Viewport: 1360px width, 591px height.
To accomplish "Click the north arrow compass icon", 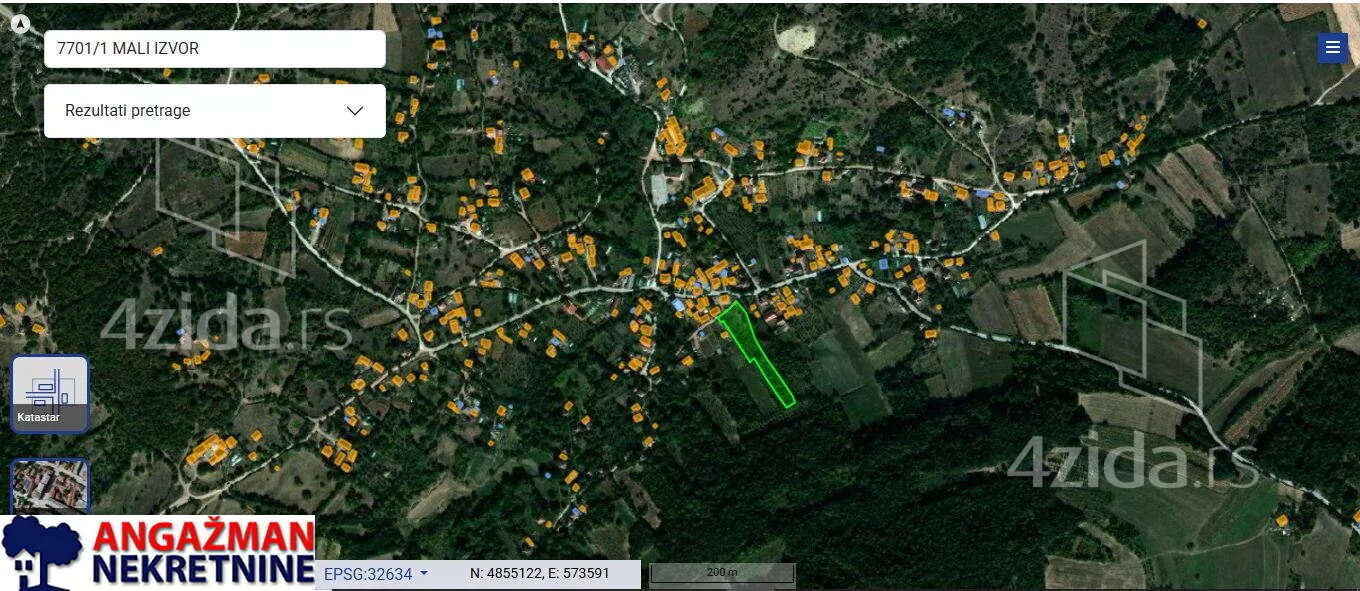I will point(20,24).
